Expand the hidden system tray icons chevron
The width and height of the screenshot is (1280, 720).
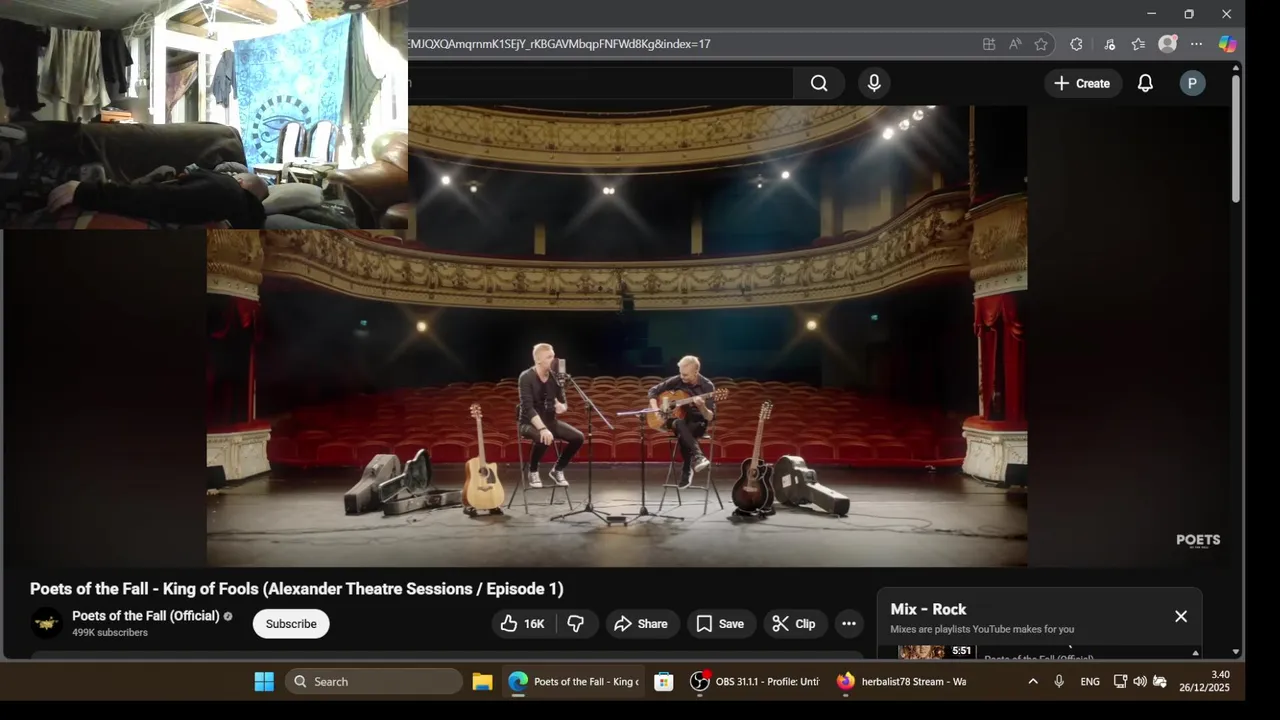(1033, 682)
